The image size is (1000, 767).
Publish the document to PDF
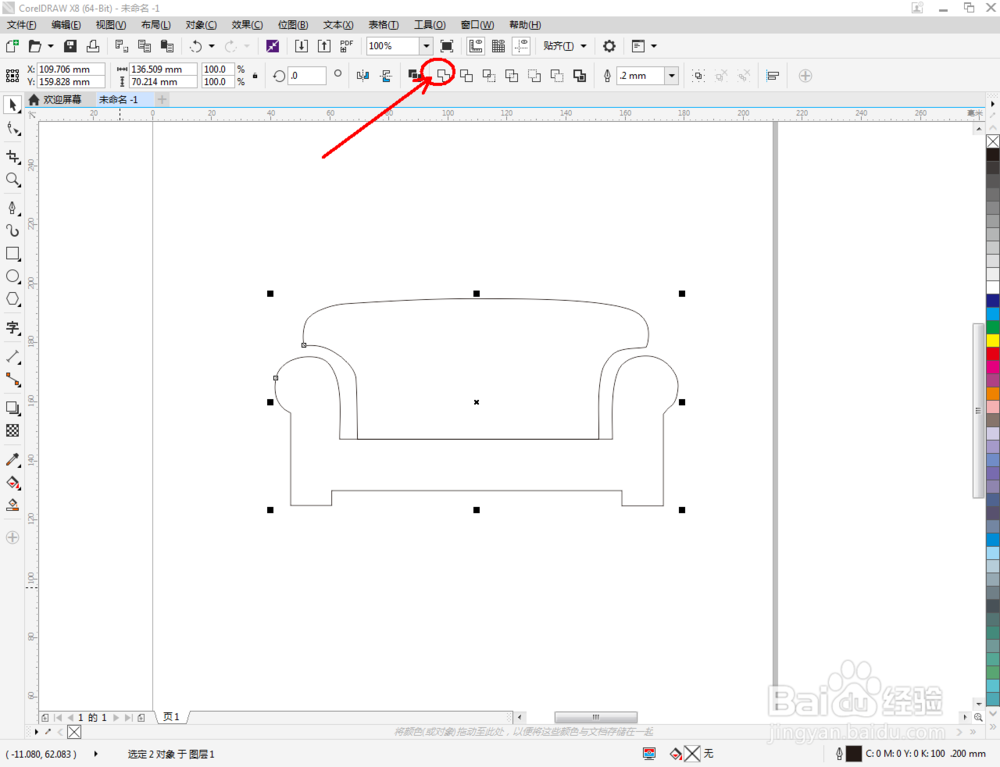(346, 46)
